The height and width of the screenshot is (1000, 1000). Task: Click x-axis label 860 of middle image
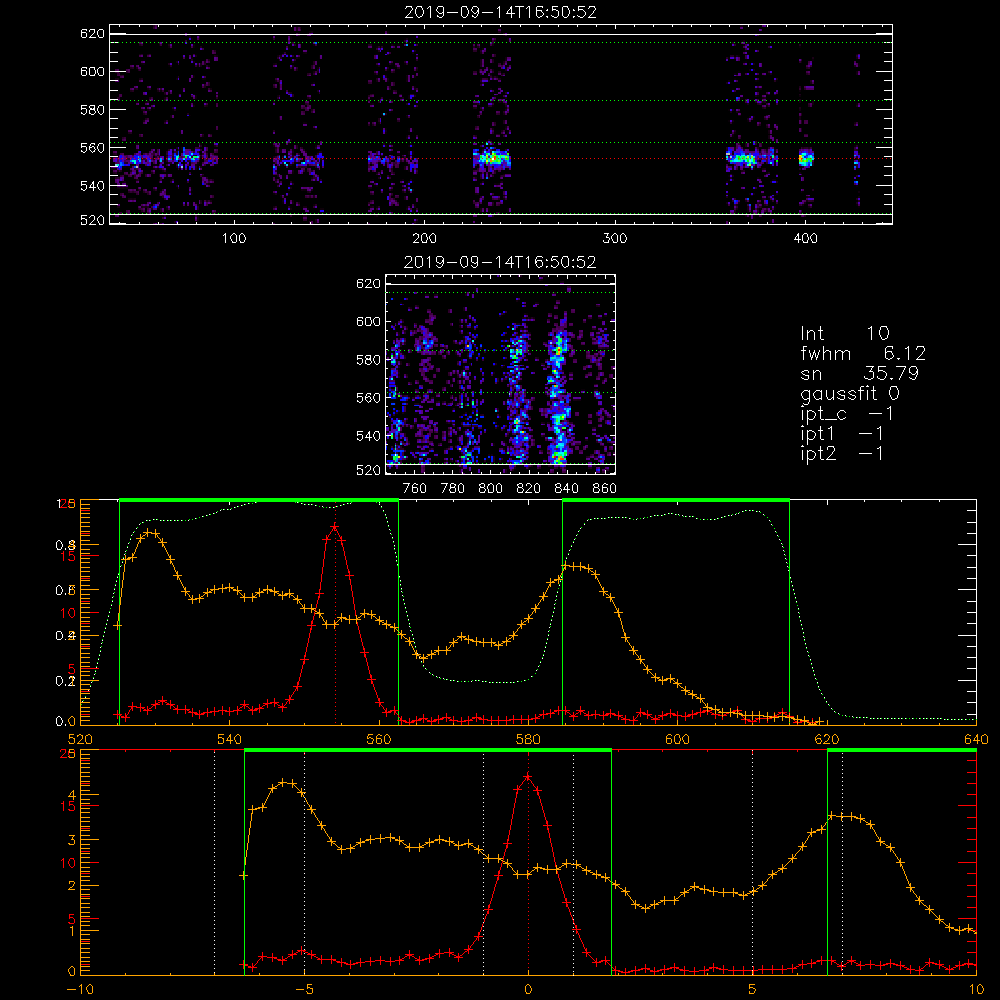pos(604,488)
